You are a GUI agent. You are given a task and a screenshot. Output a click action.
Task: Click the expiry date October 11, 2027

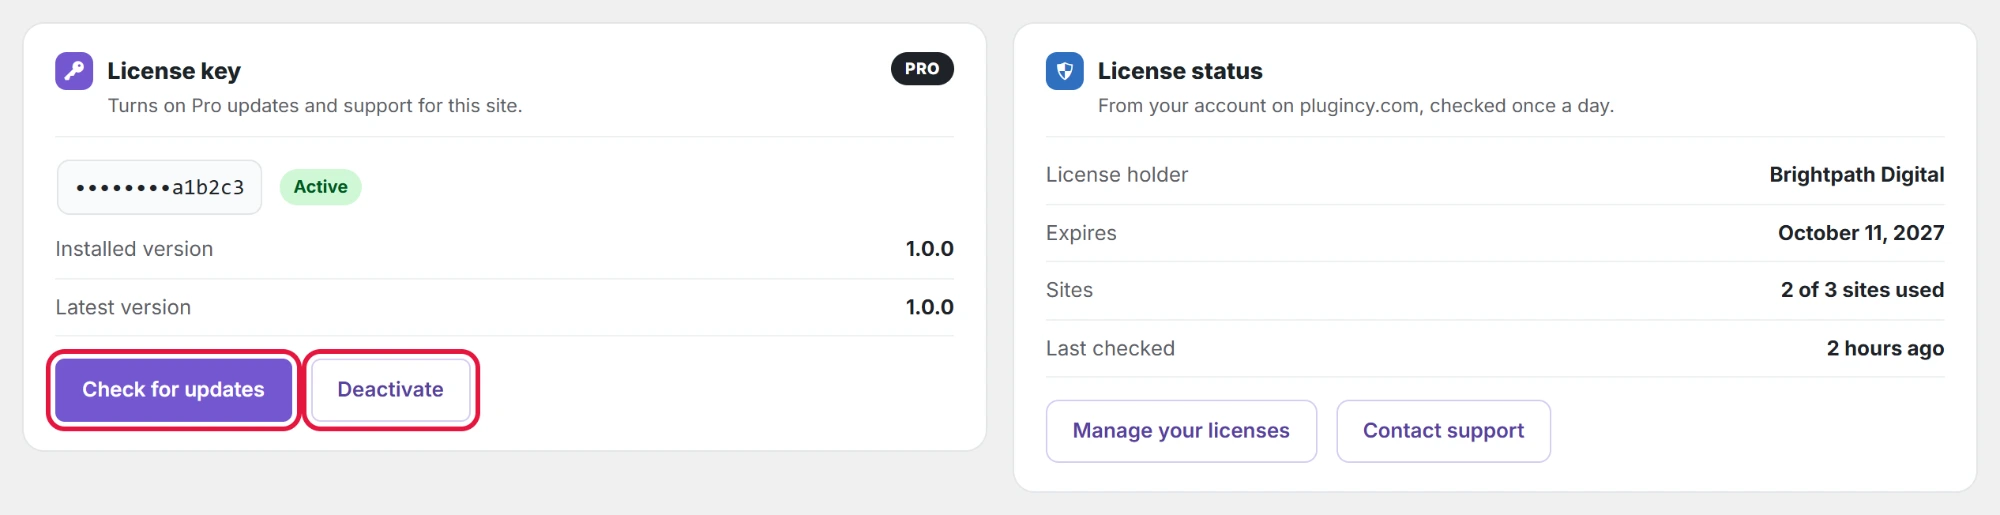(x=1861, y=233)
